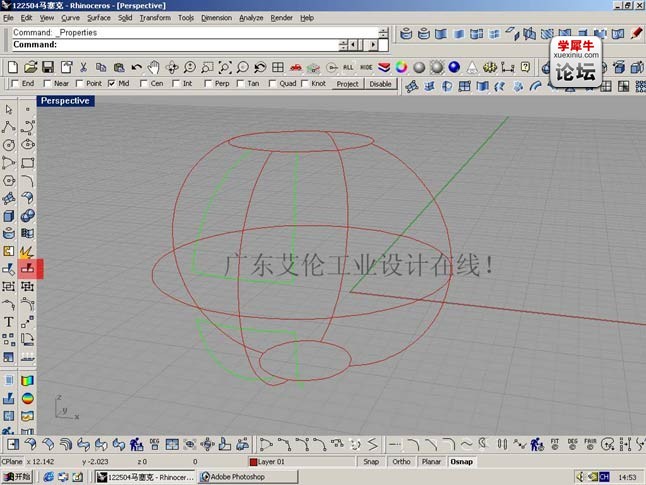Enable the Knot osnap checkbox
This screenshot has height=485, width=646.
304,84
